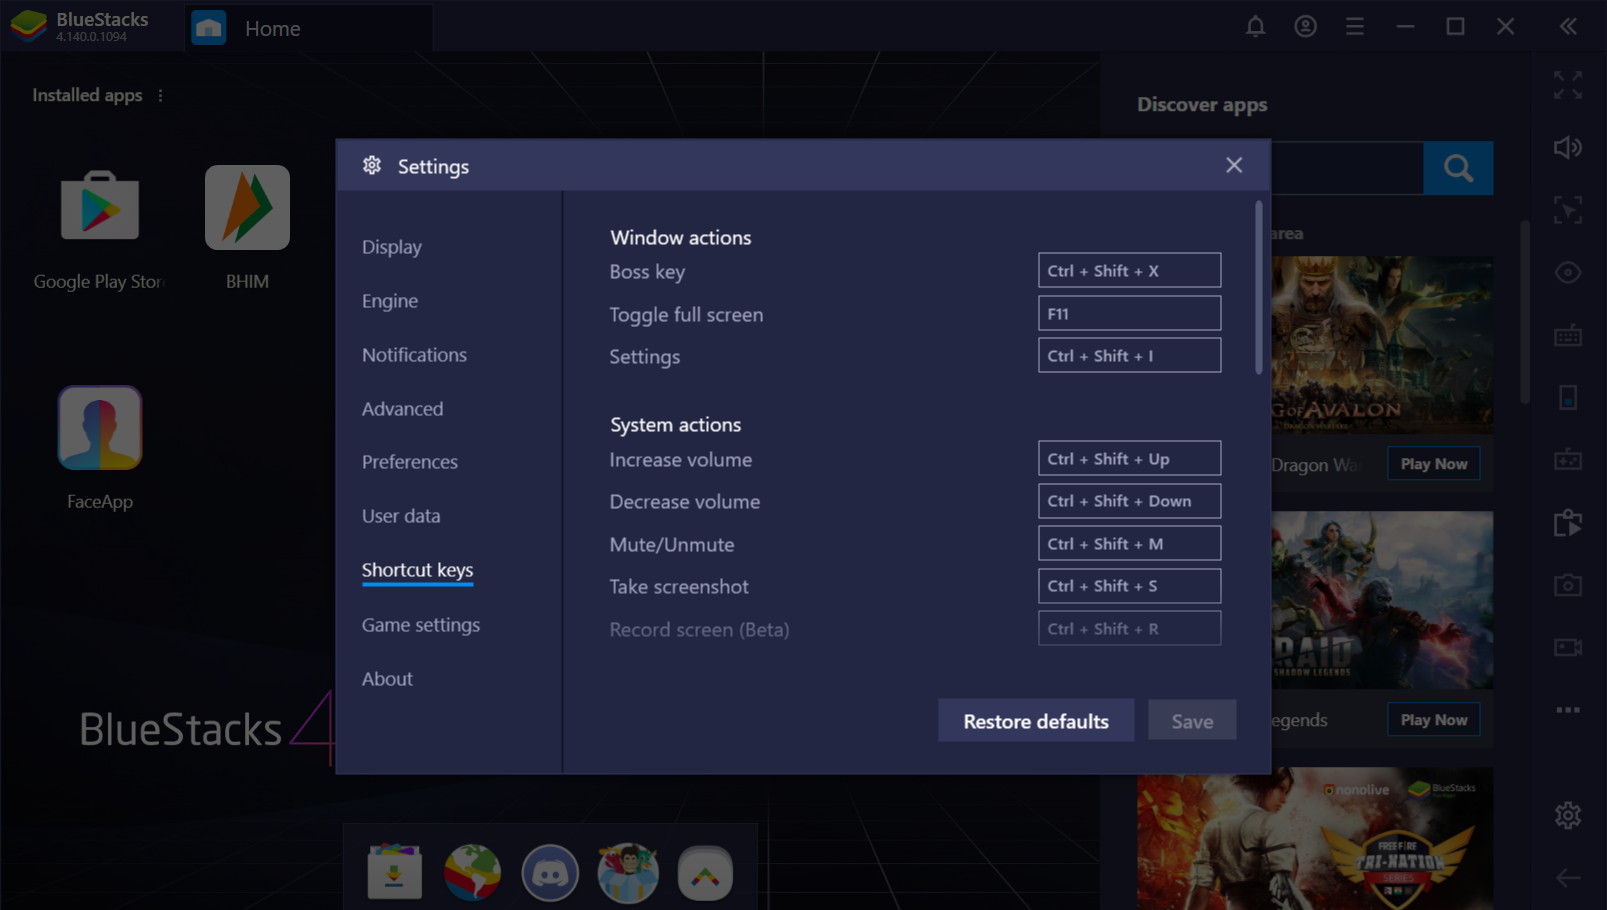Launch the BHIM app
The width and height of the screenshot is (1607, 910).
(247, 207)
